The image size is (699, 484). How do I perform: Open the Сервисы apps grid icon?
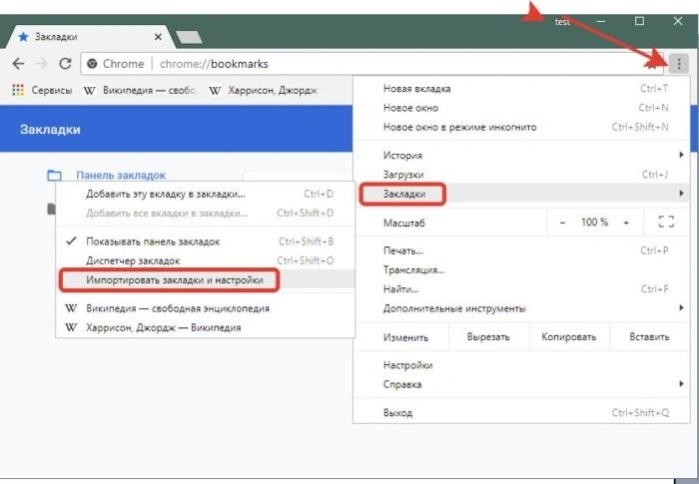tap(18, 90)
